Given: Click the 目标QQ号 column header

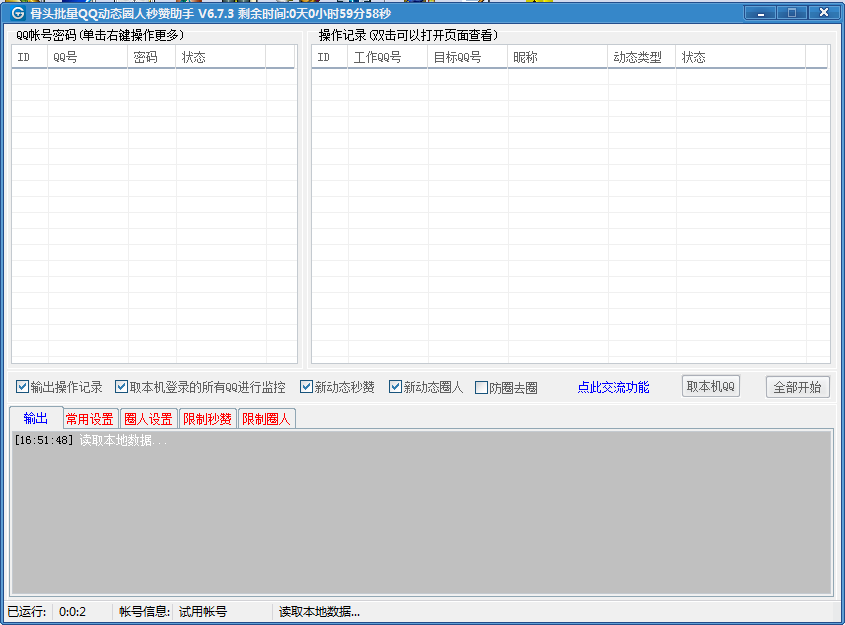Looking at the screenshot, I should coord(468,57).
